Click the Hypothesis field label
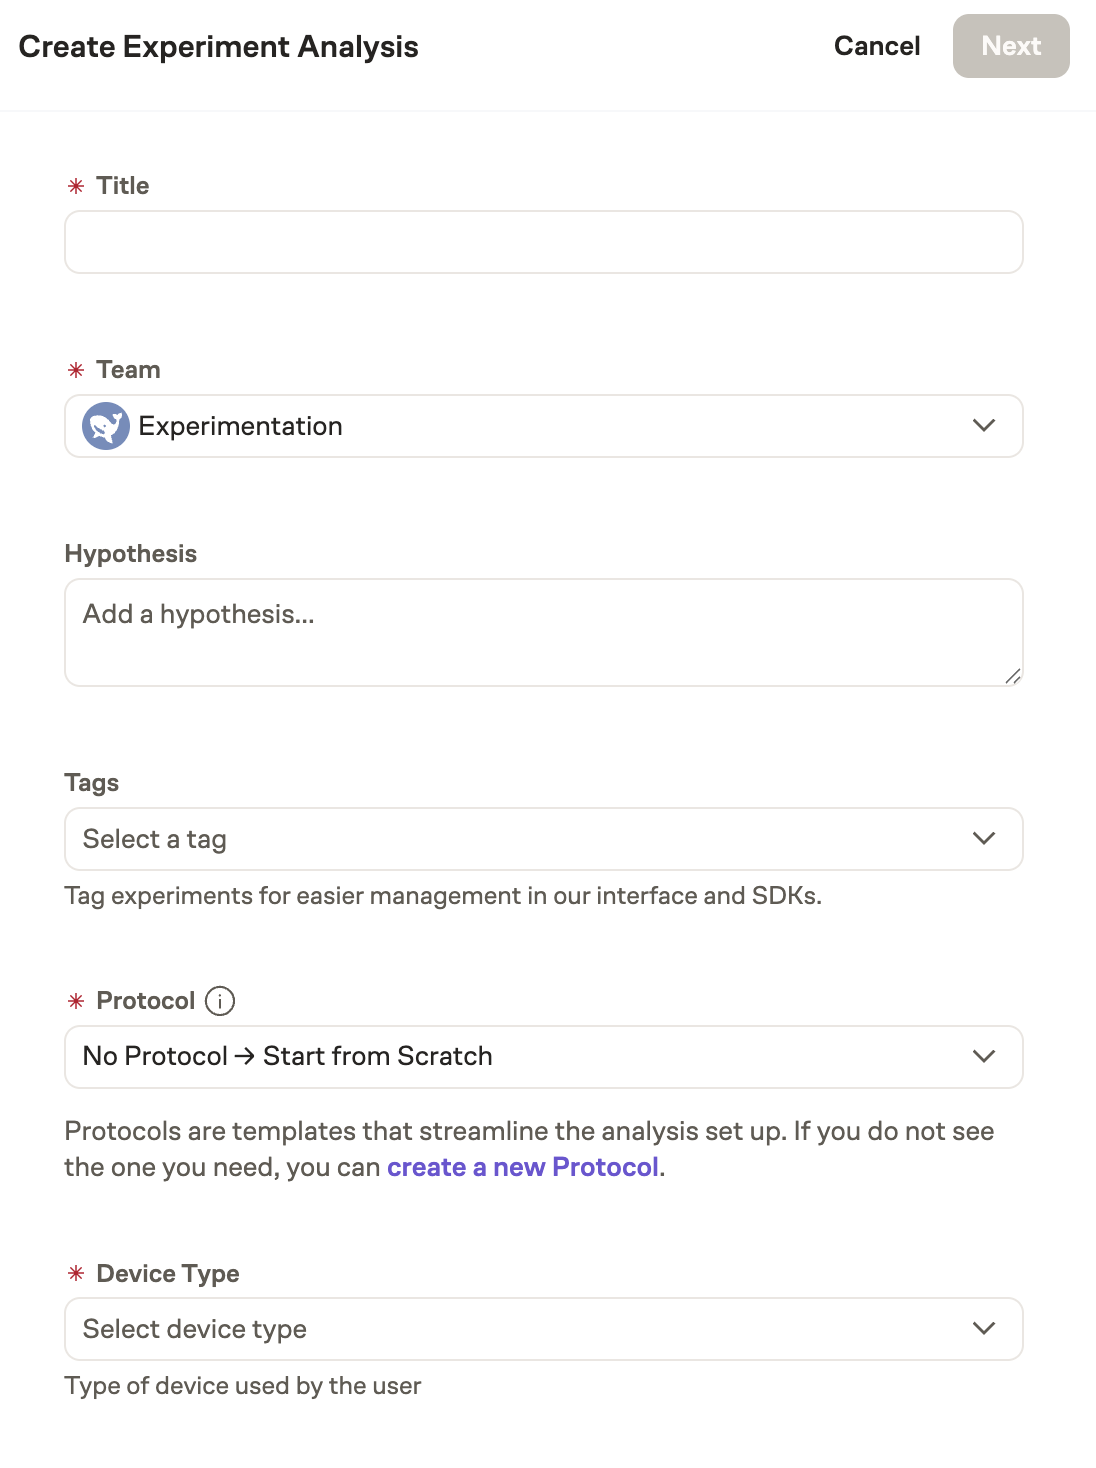Viewport: 1096px width, 1468px height. pyautogui.click(x=130, y=553)
